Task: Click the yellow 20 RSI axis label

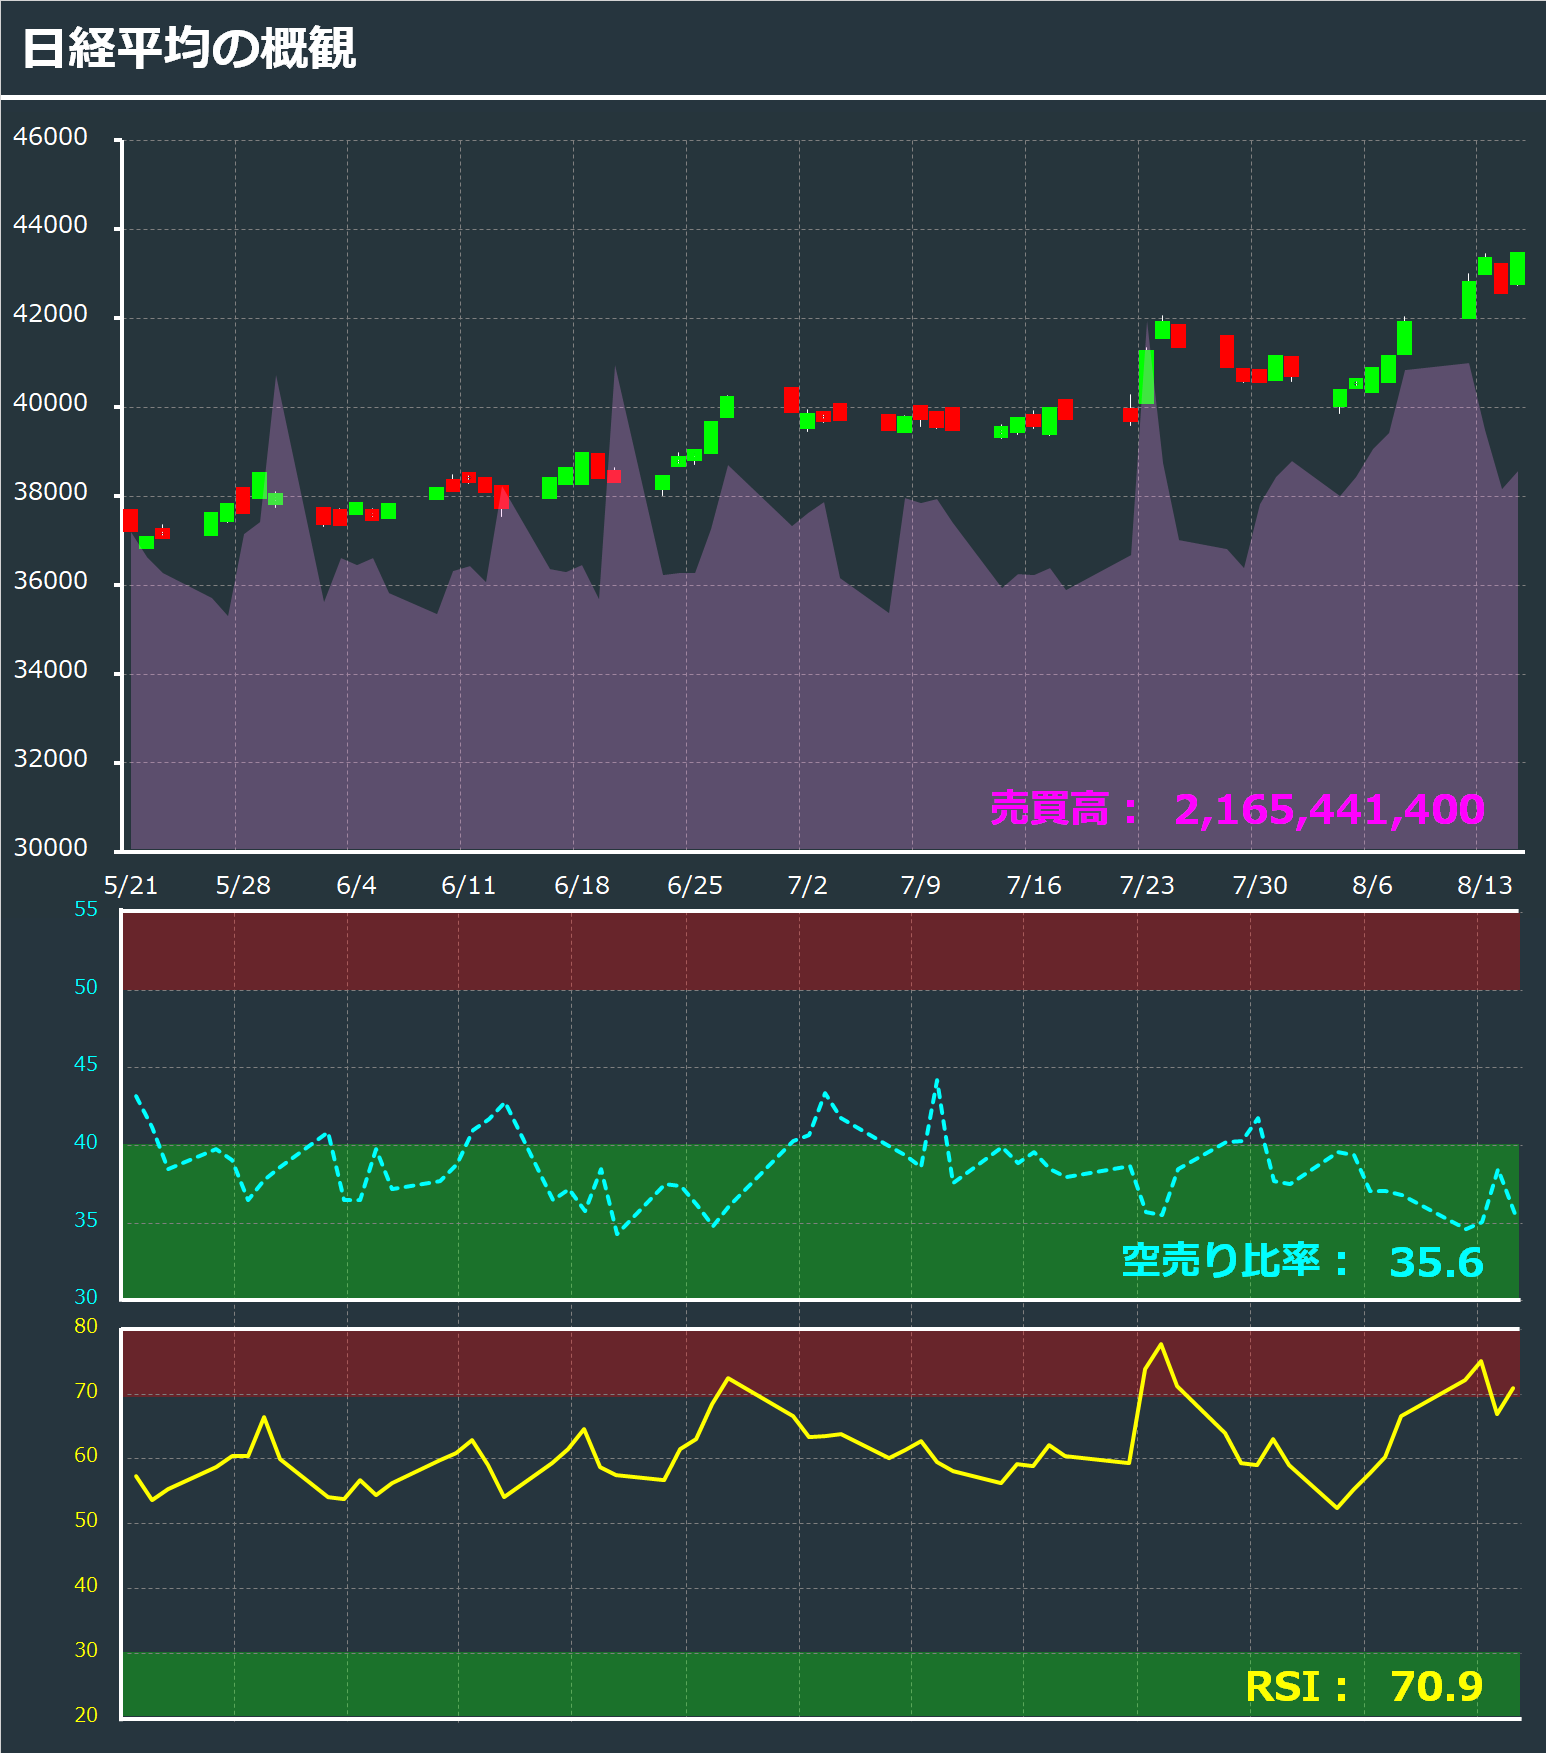Action: tap(86, 1715)
